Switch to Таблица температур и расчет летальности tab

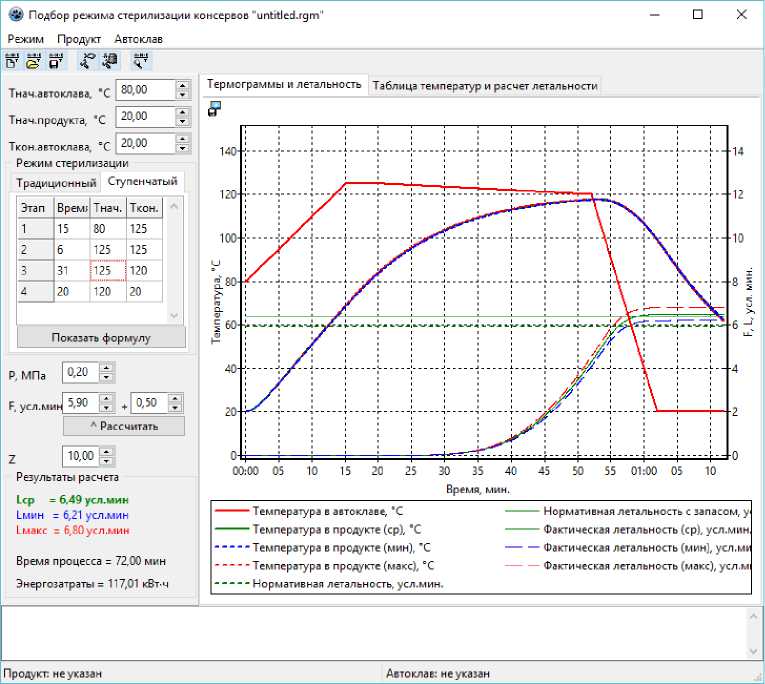485,85
